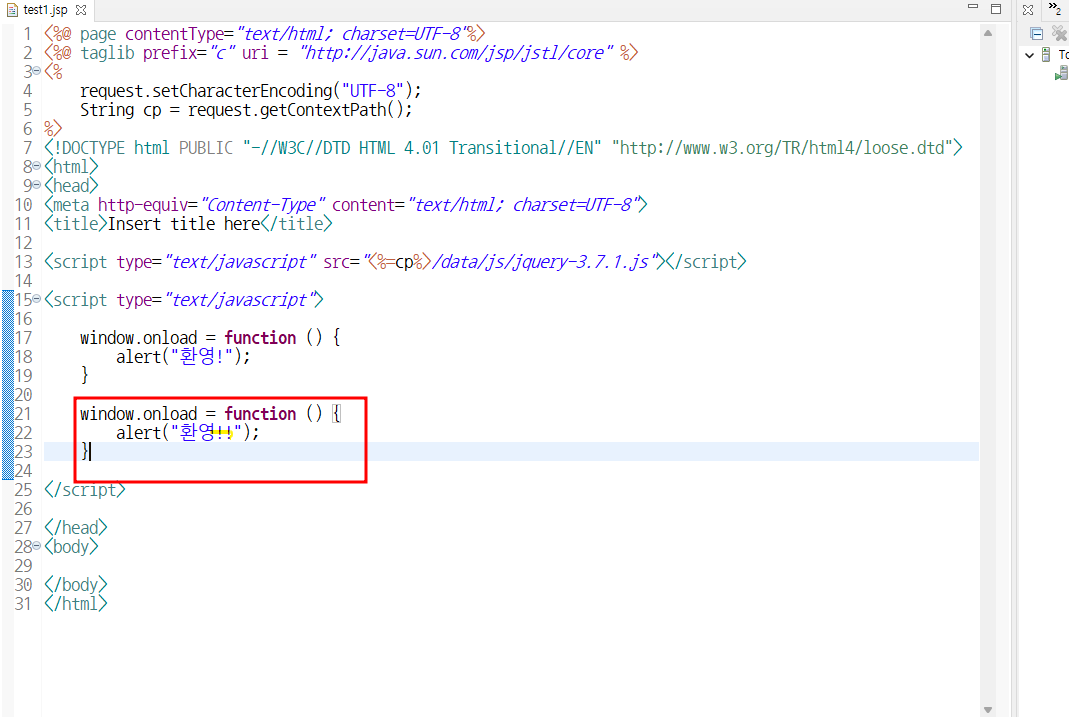Place cursor in DOCTYPE declaration line
This screenshot has height=717, width=1069.
(x=503, y=148)
